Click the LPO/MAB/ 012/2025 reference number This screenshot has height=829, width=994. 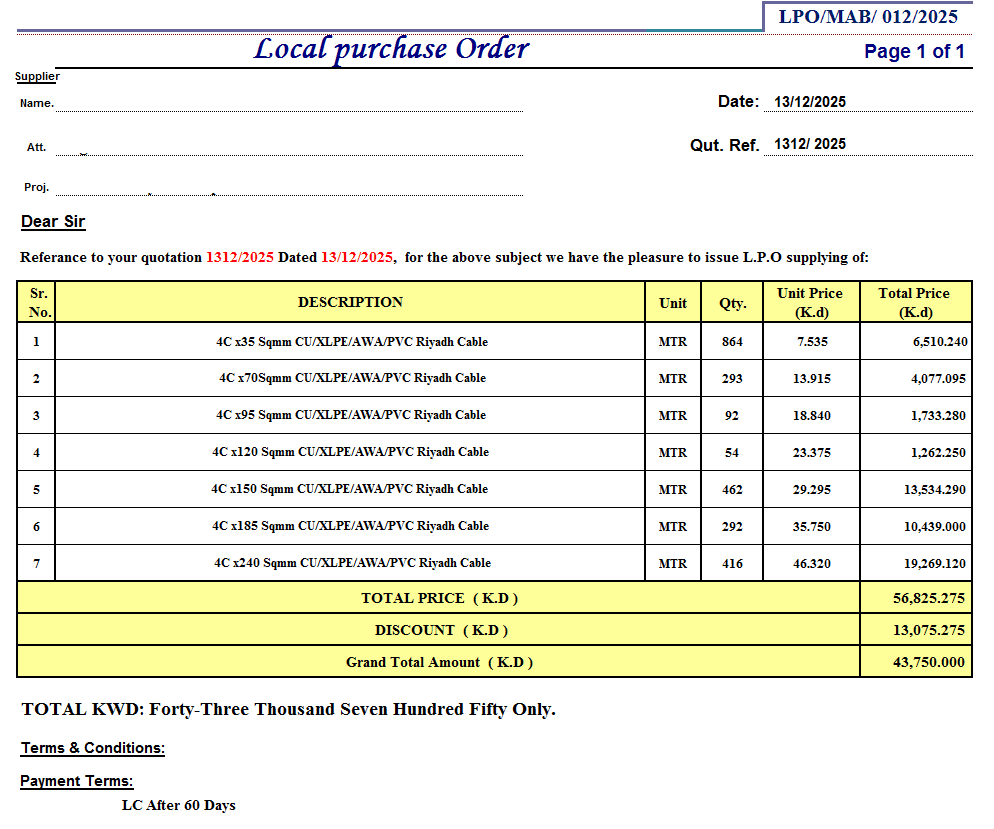click(868, 16)
